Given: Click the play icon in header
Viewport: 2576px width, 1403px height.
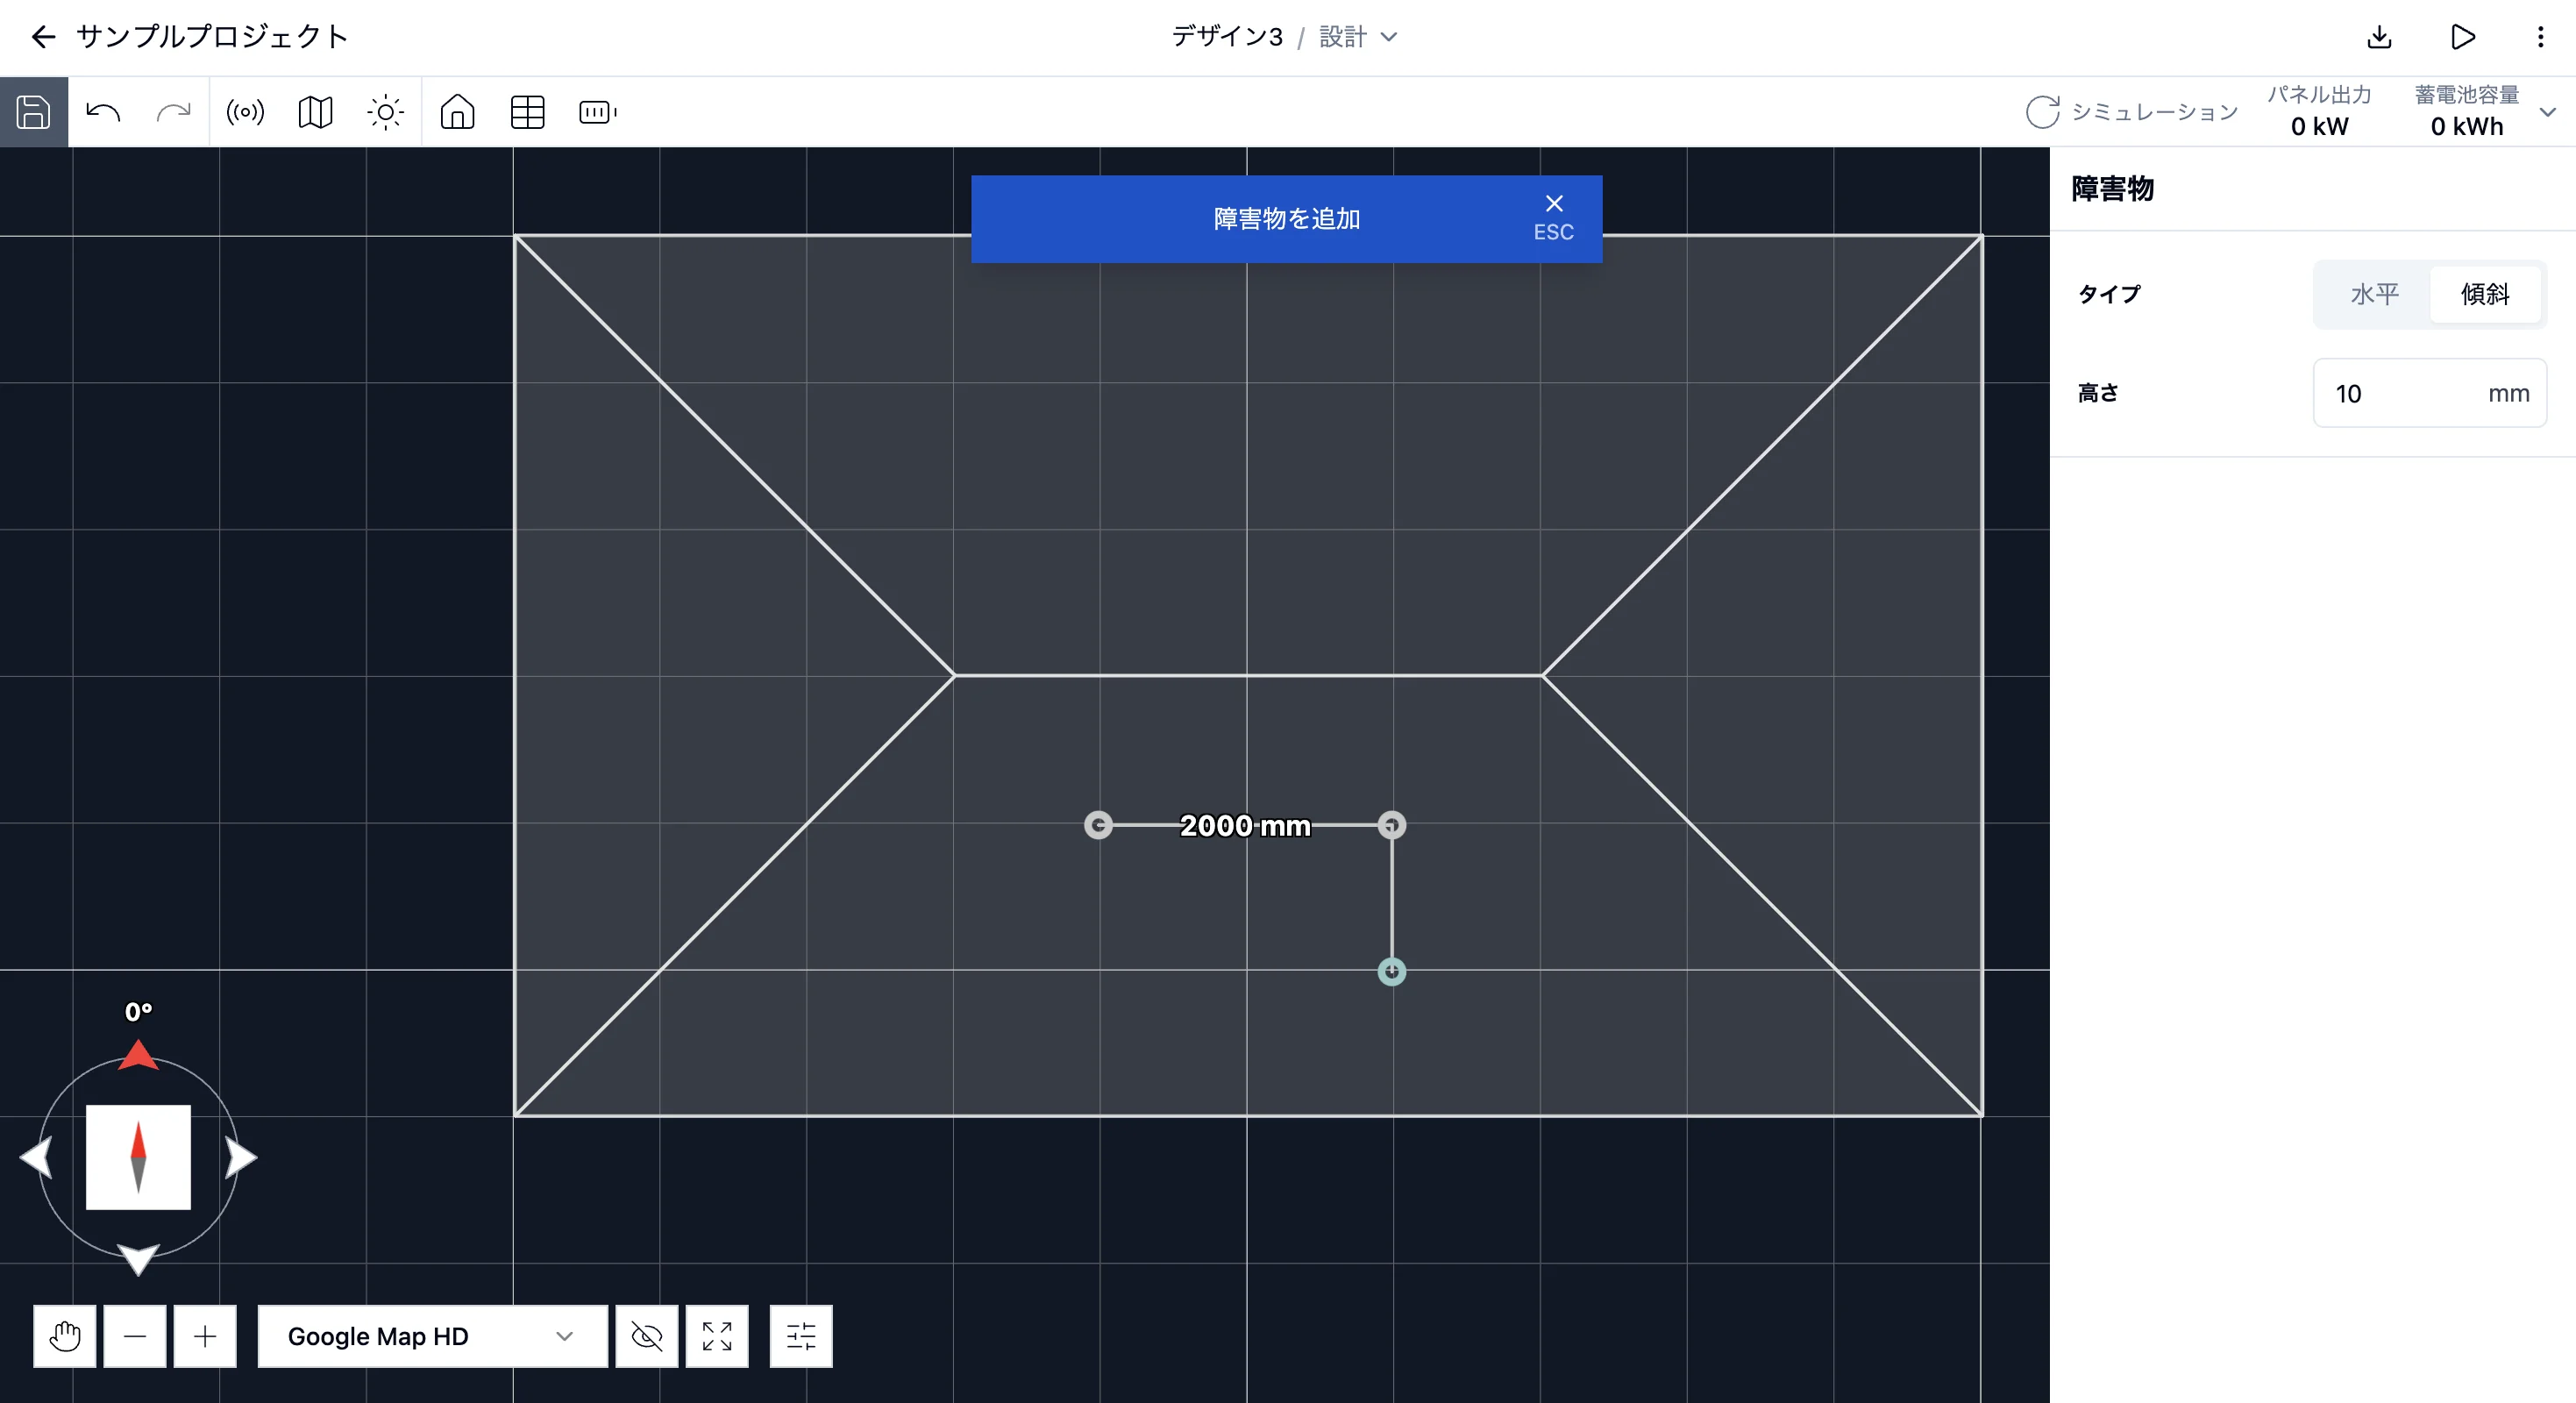Looking at the screenshot, I should point(2463,37).
